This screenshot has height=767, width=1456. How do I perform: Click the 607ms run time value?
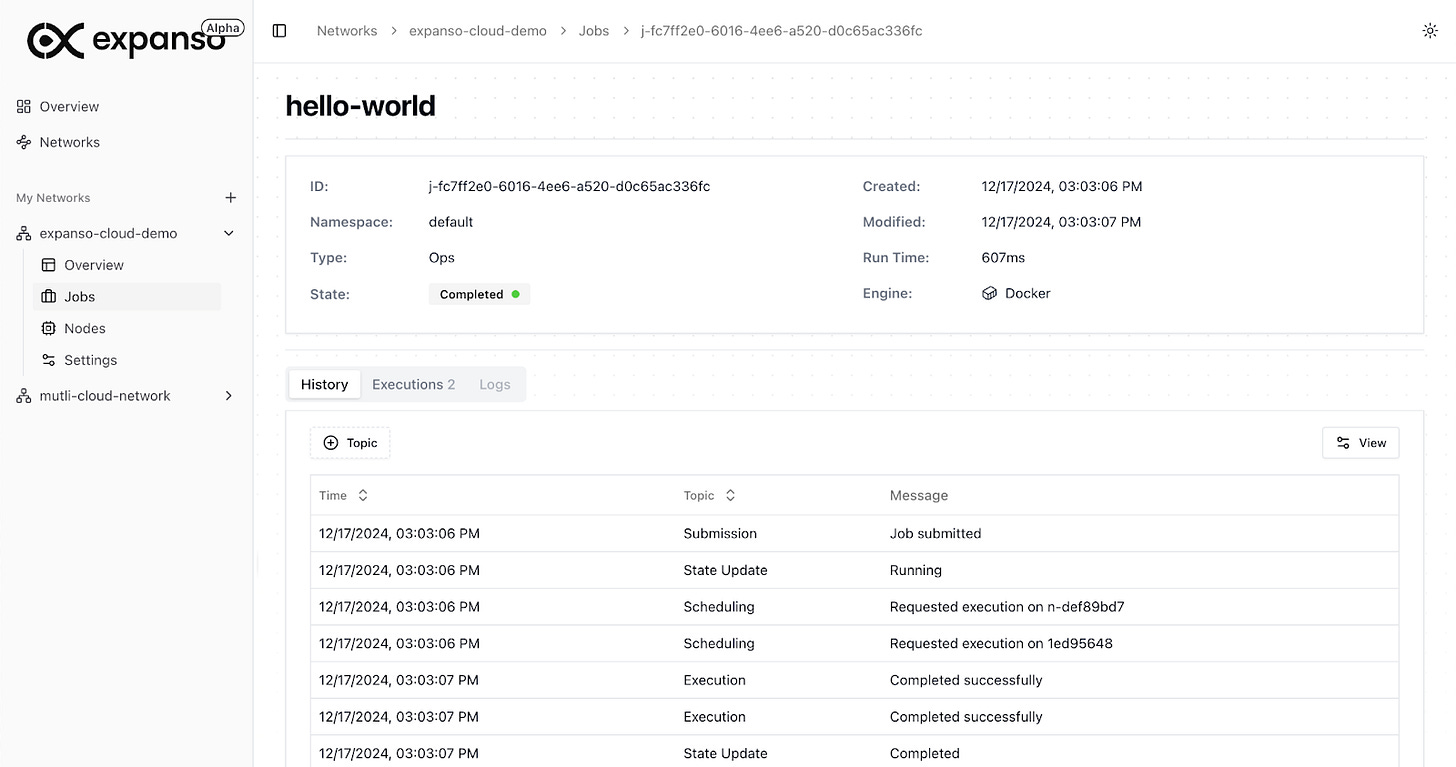[x=1003, y=257]
